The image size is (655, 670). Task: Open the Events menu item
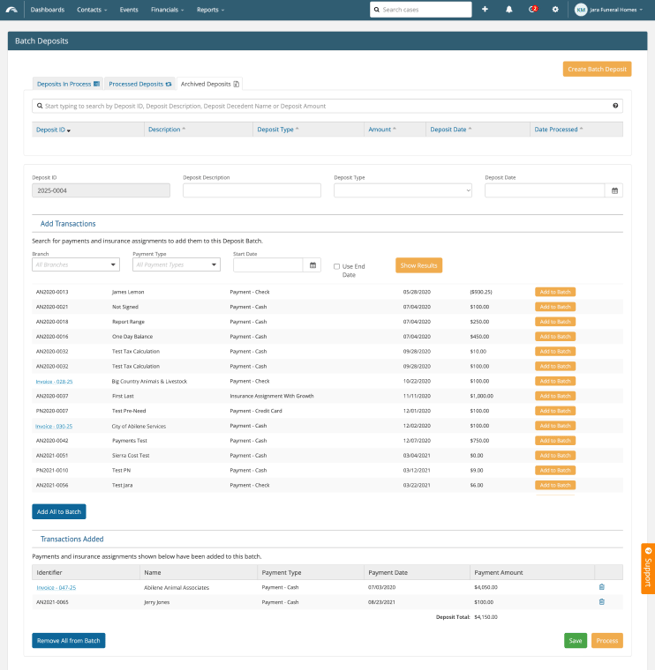[129, 9]
